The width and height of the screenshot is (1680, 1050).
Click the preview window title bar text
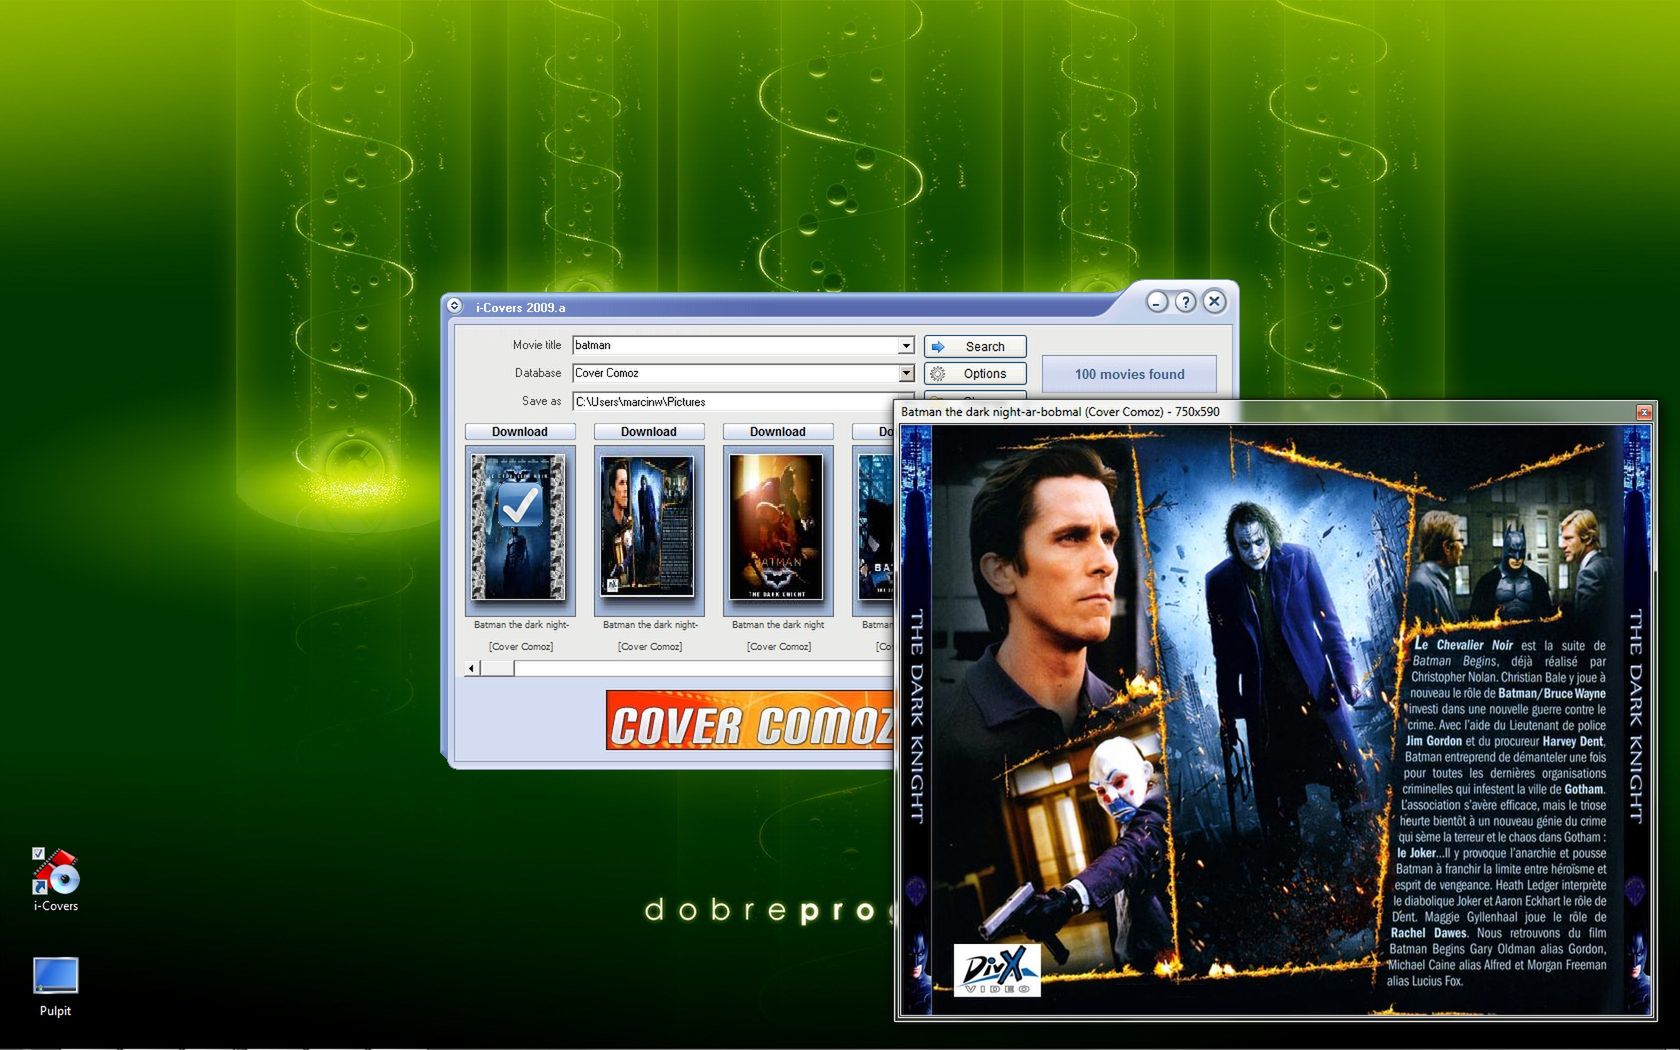pyautogui.click(x=1060, y=412)
